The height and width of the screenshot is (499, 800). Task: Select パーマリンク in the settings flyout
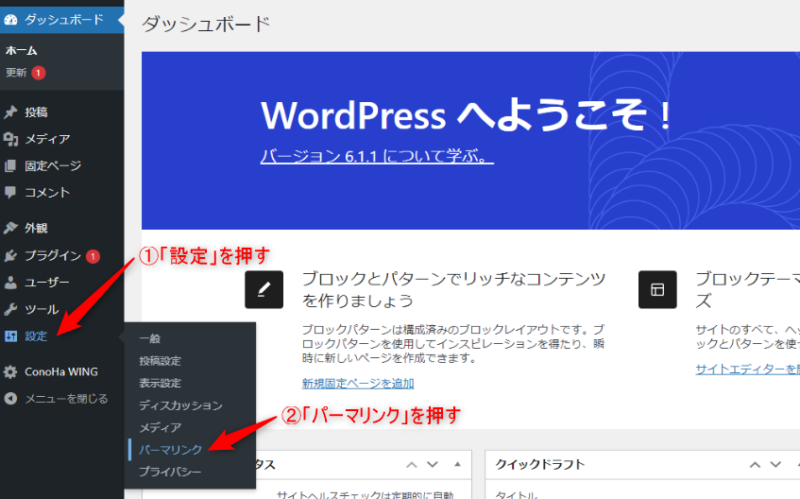tap(170, 450)
